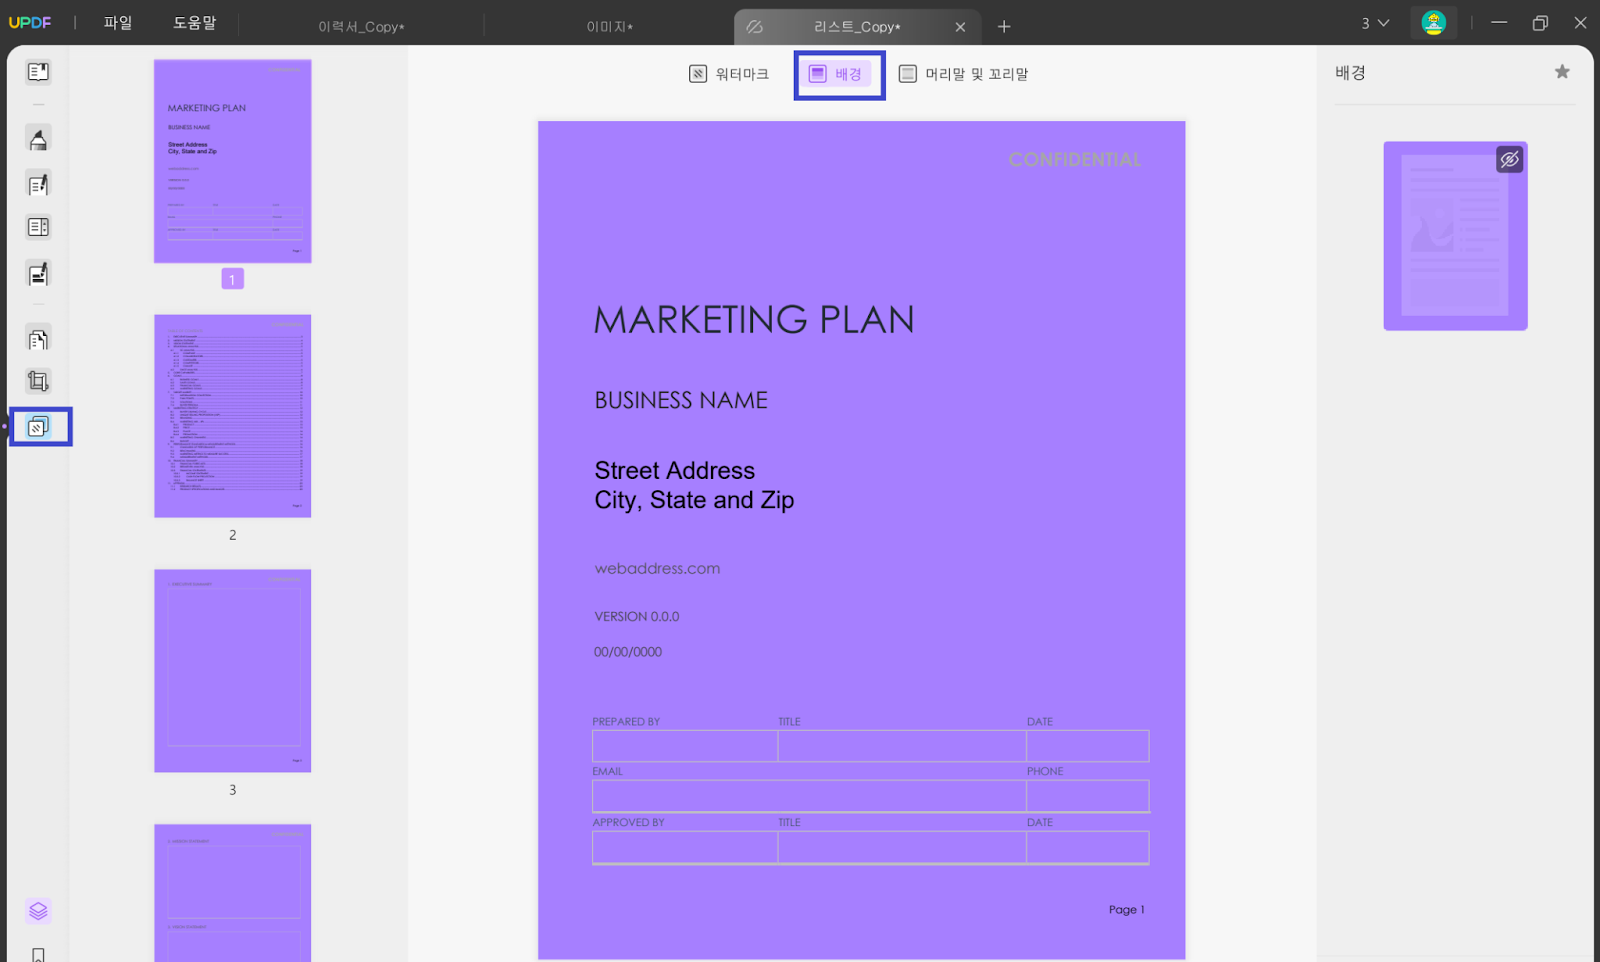1600x962 pixels.
Task: Toggle background visibility eye on preset
Action: click(1509, 159)
